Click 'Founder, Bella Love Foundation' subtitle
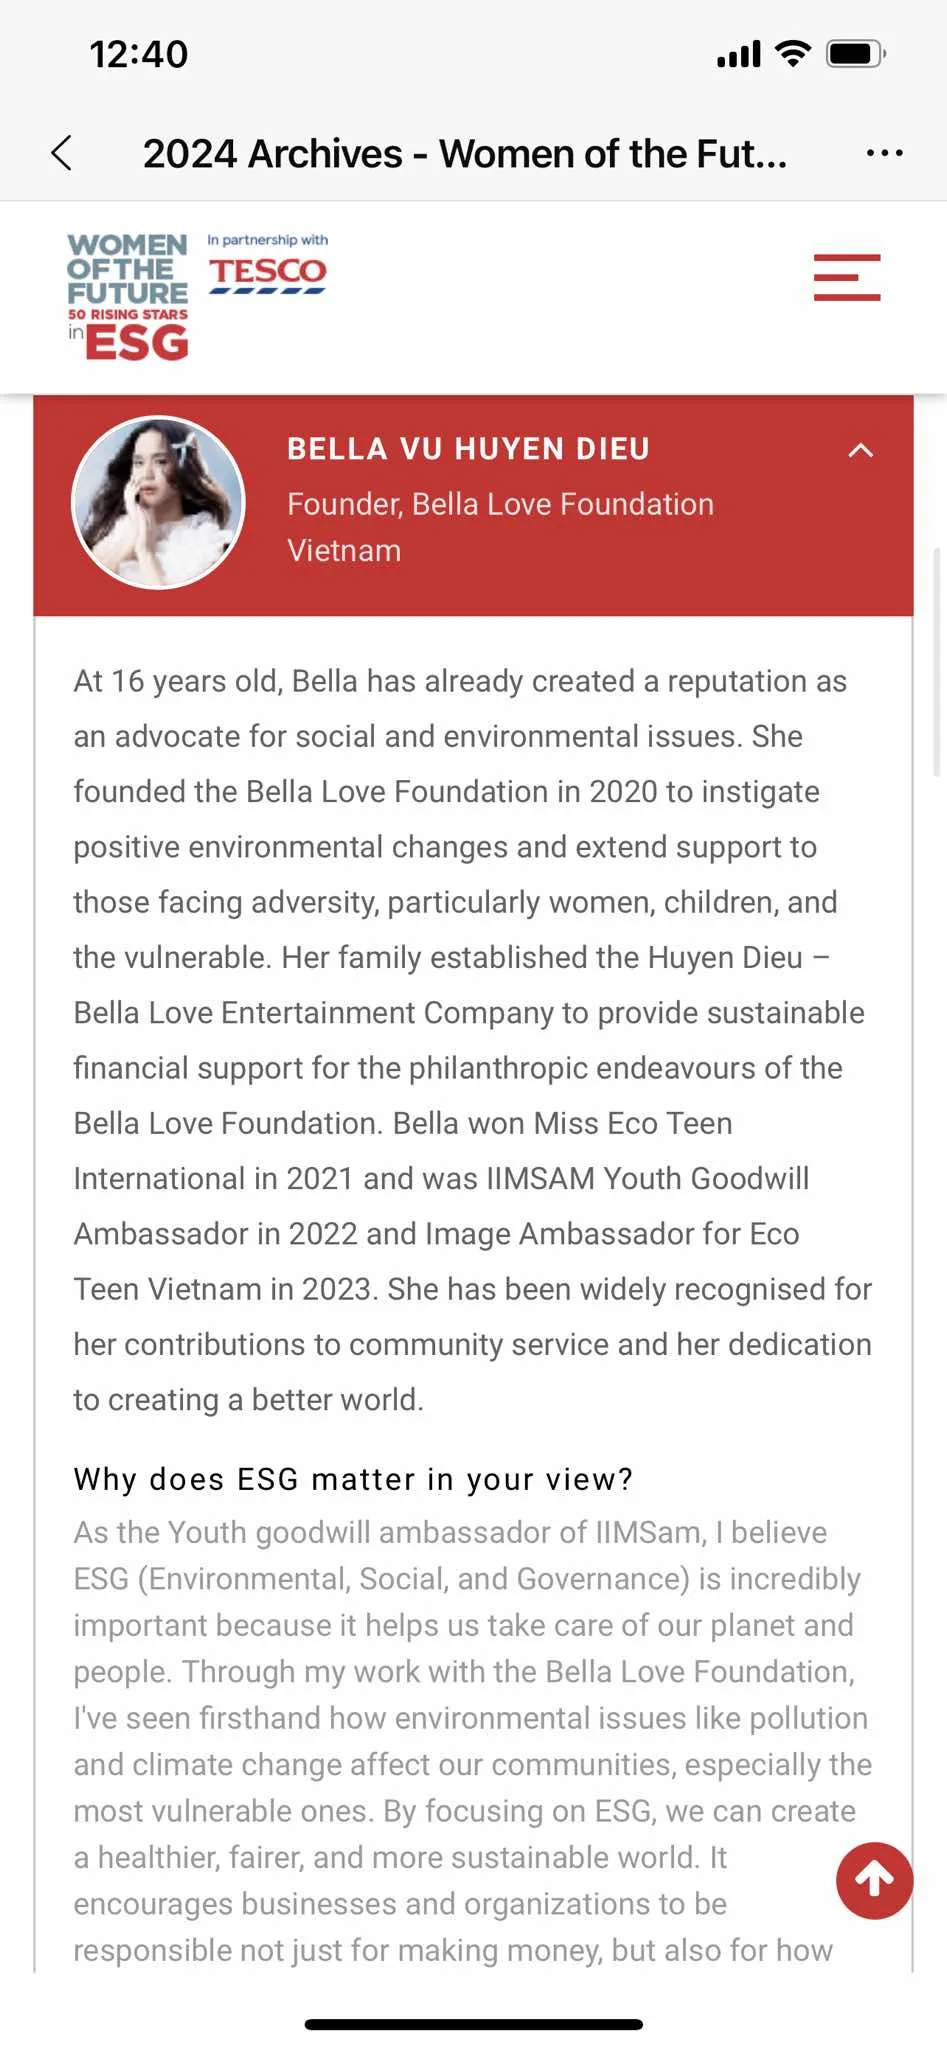Screen dimensions: 947x2048 (500, 504)
